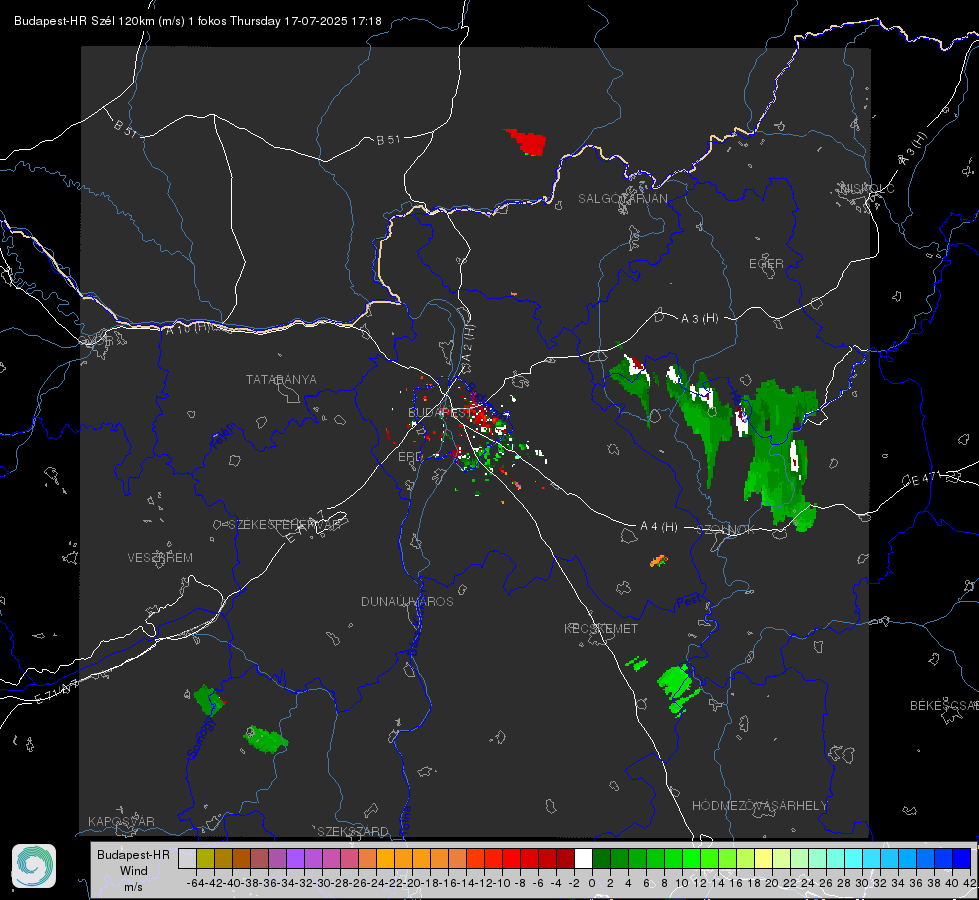
Task: Click the grey first swatch left of -64
Action: tap(187, 858)
